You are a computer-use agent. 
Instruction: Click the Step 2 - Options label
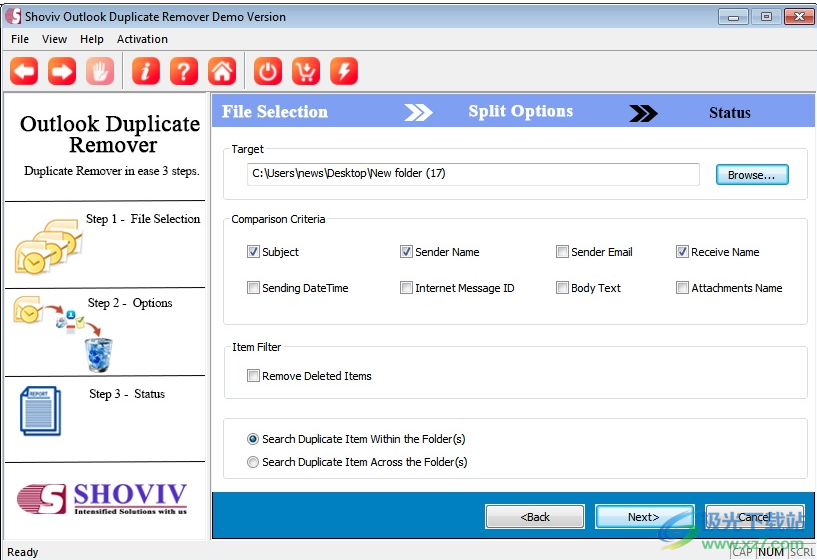click(x=130, y=303)
